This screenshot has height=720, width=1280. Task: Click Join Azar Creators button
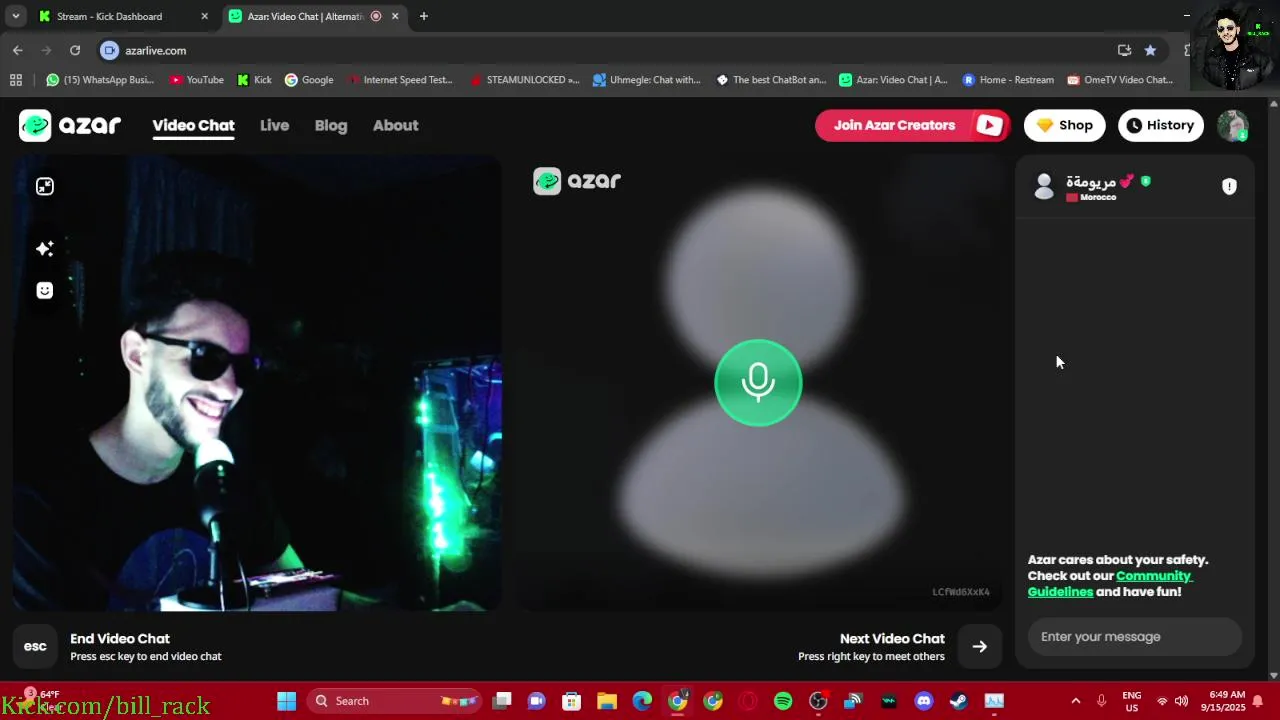(x=912, y=125)
